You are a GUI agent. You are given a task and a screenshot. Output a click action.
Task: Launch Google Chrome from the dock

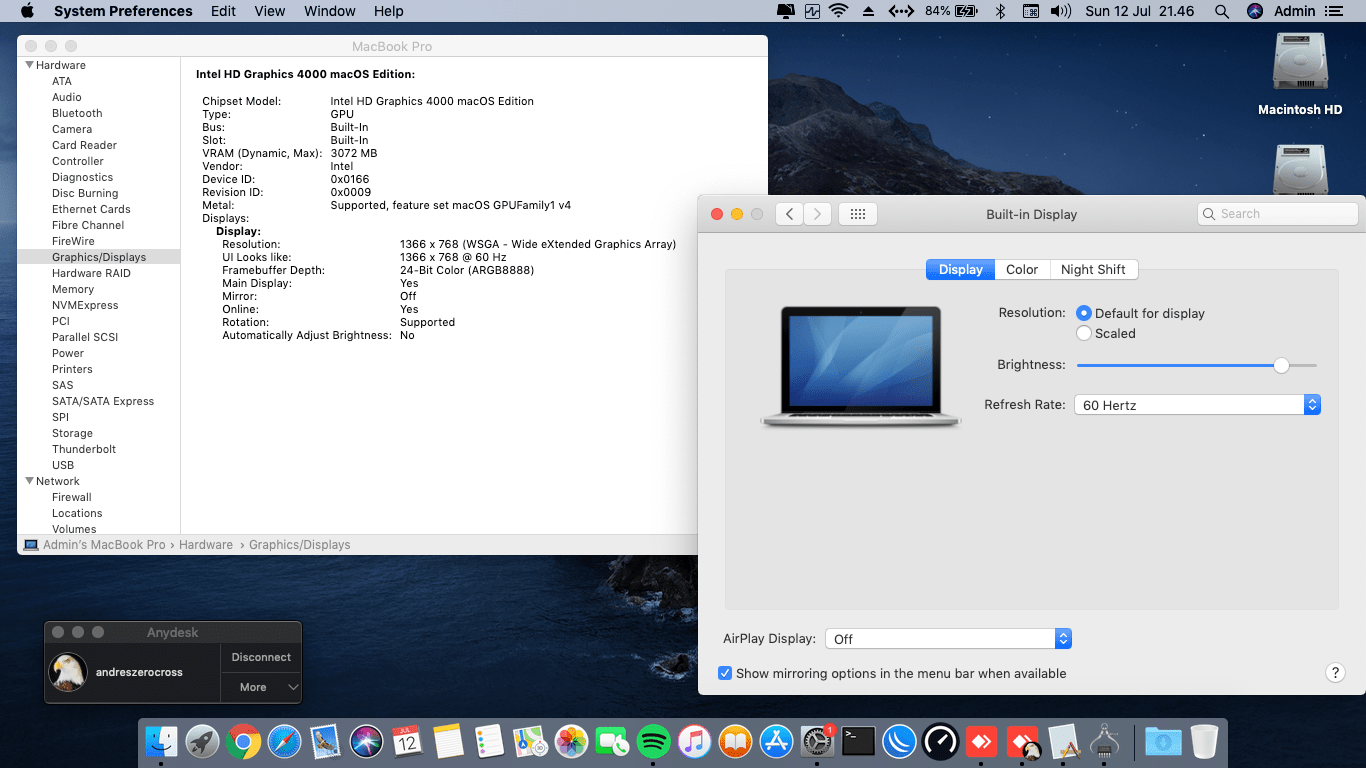tap(243, 741)
